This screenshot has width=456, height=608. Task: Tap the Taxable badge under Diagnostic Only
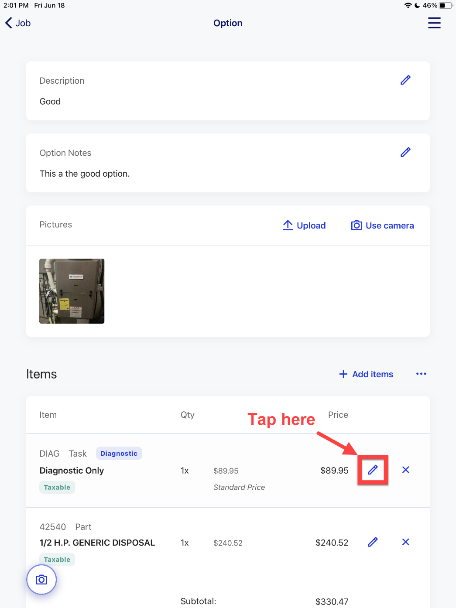click(x=57, y=487)
